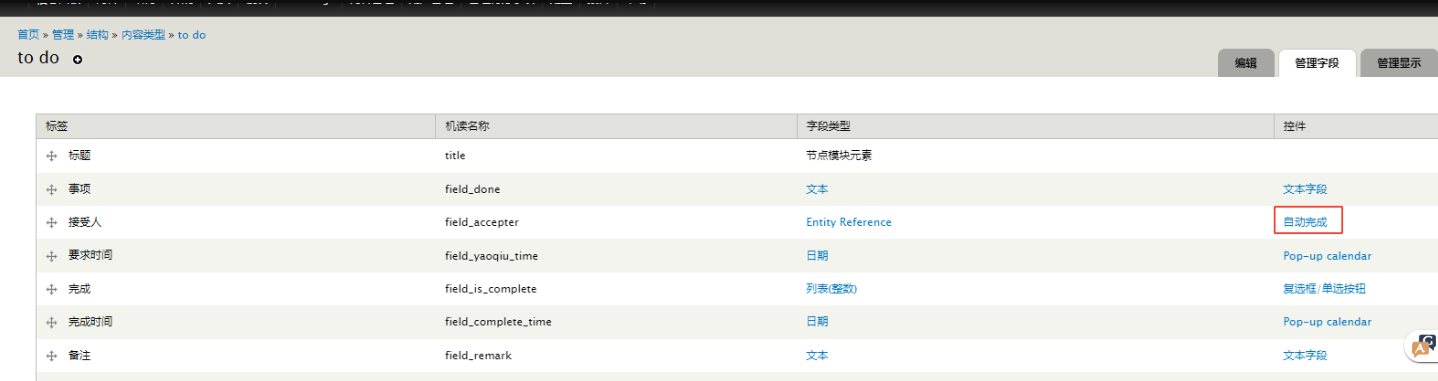Image resolution: width=1438 pixels, height=381 pixels.
Task: Click the to do breadcrumb link
Action: tap(192, 35)
